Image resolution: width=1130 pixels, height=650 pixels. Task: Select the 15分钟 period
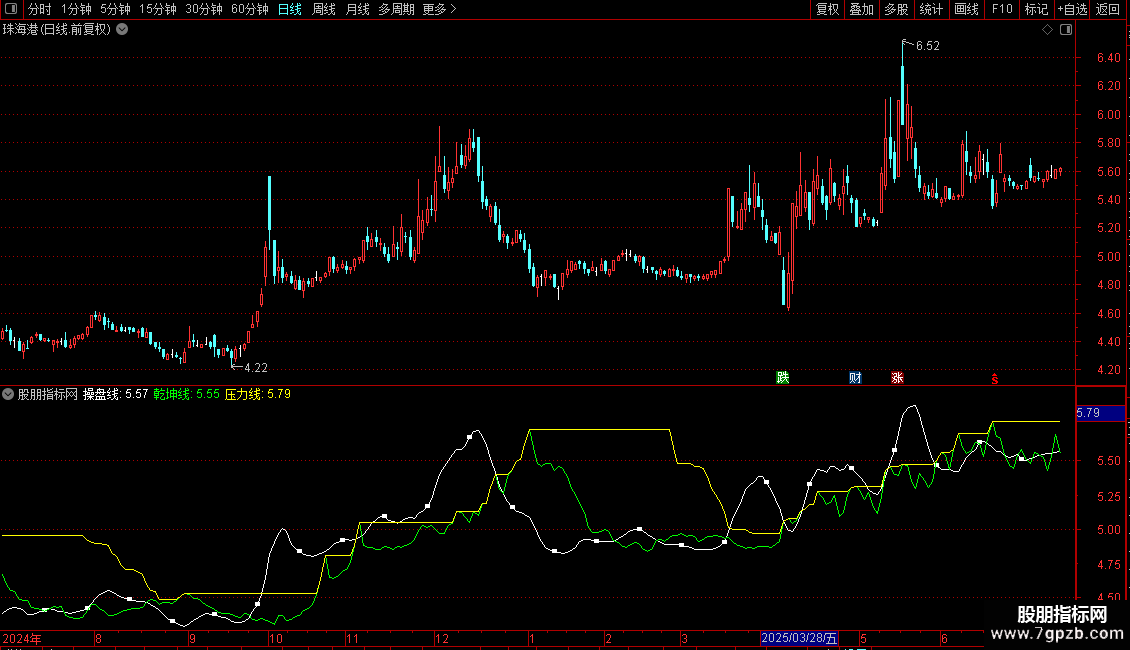click(x=158, y=9)
